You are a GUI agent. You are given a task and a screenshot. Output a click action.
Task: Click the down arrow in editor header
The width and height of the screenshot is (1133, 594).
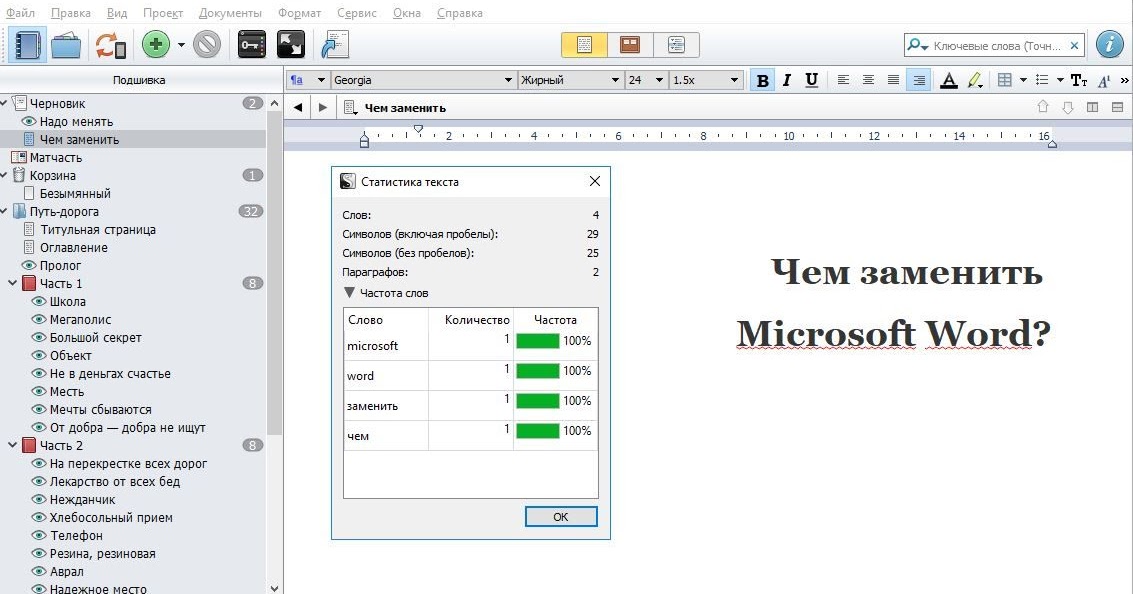click(1068, 107)
